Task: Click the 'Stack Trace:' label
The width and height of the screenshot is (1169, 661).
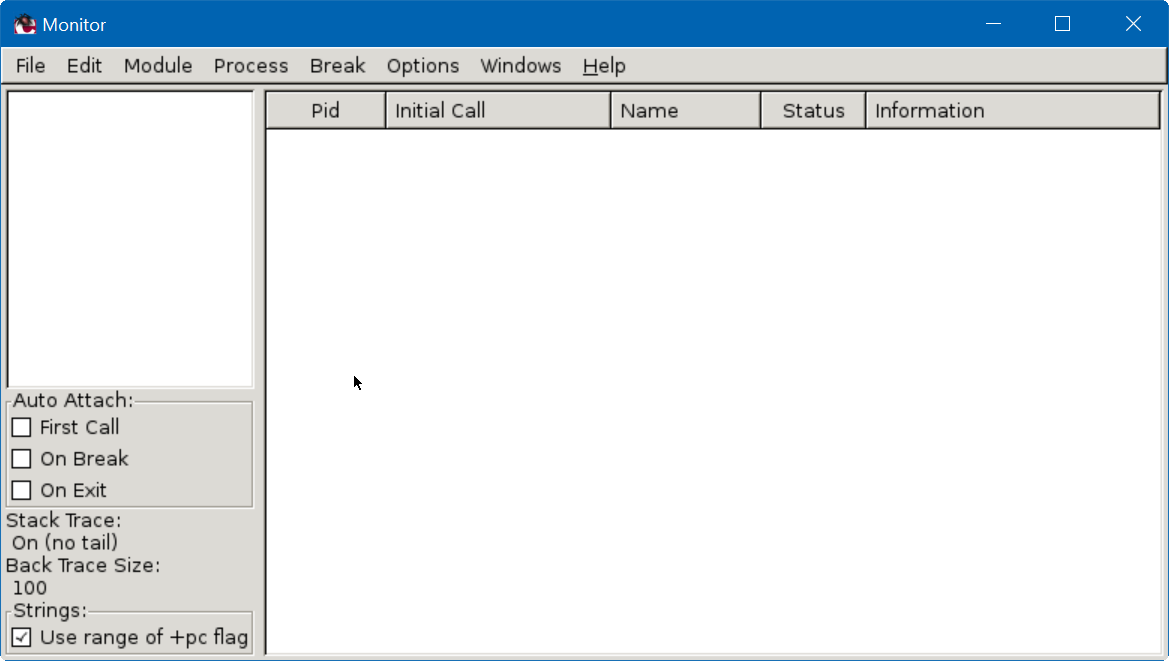Action: 63,520
